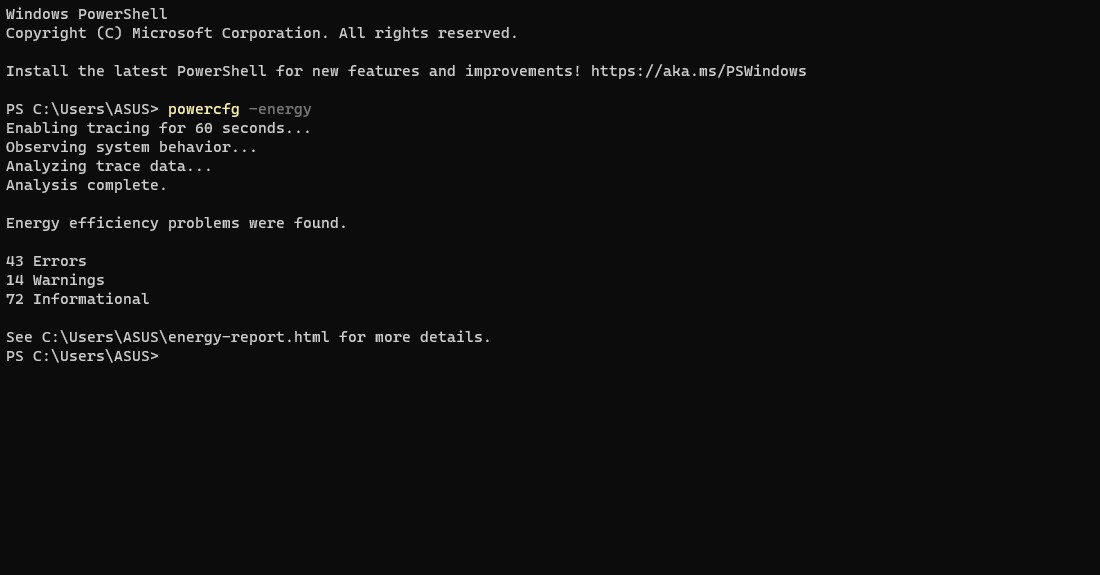Click the "43 Errors" count line
1100x575 pixels.
click(46, 261)
